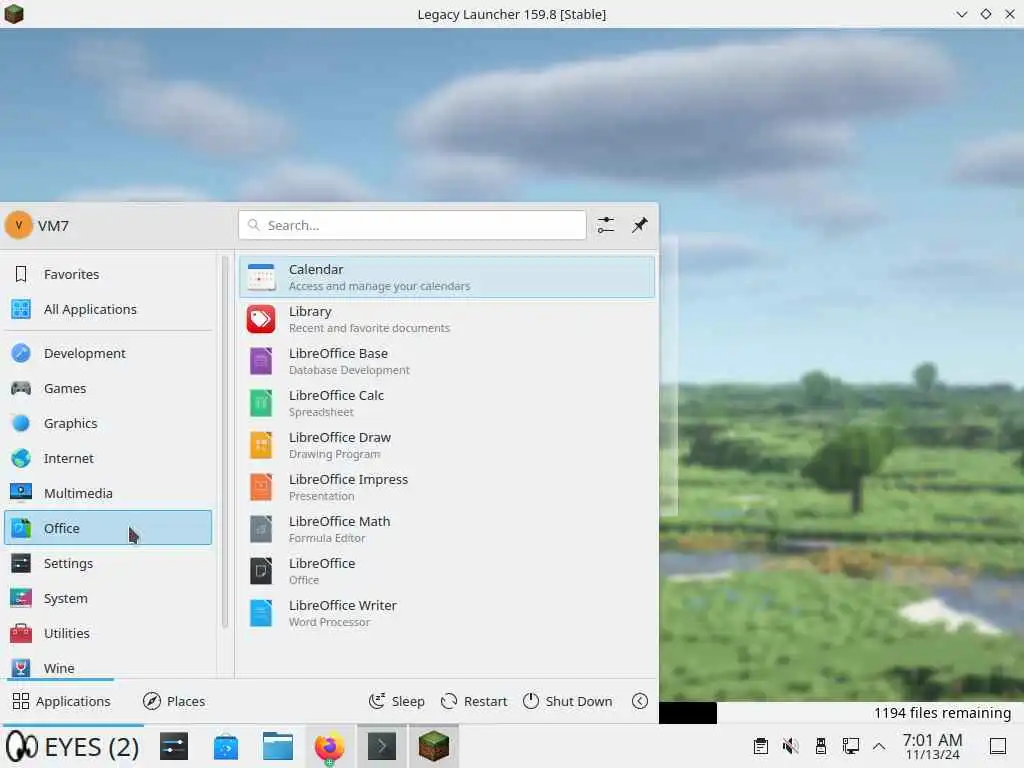Expand hidden system tray icons
Image resolution: width=1024 pixels, height=768 pixels.
(x=879, y=746)
